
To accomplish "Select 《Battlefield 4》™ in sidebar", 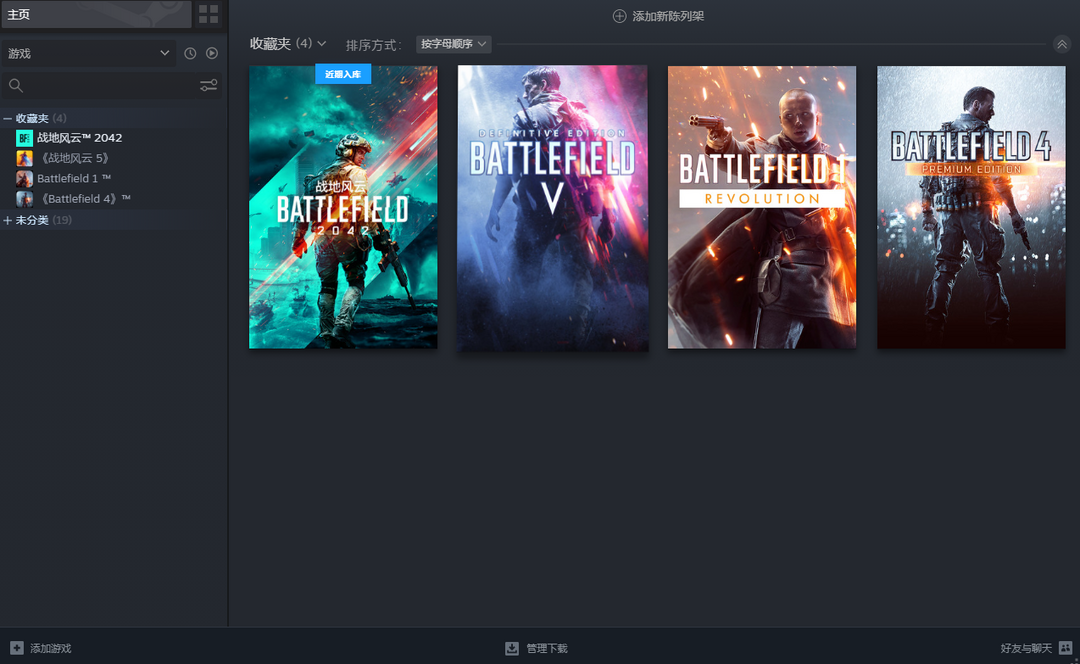I will pyautogui.click(x=85, y=198).
